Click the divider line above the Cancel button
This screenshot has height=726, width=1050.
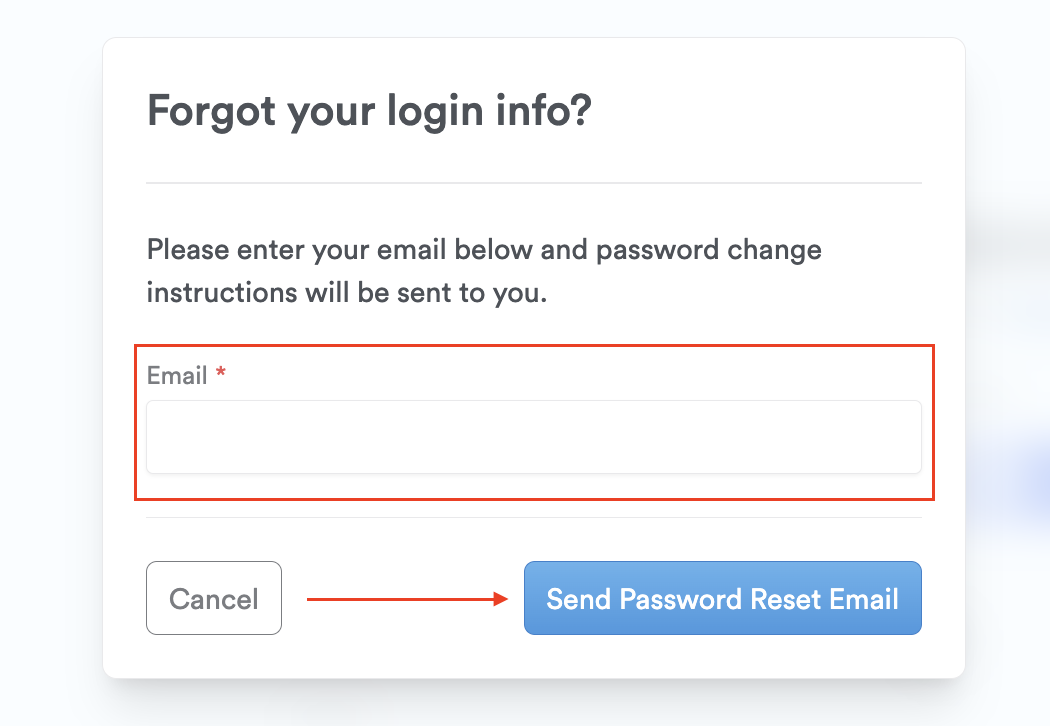(533, 517)
